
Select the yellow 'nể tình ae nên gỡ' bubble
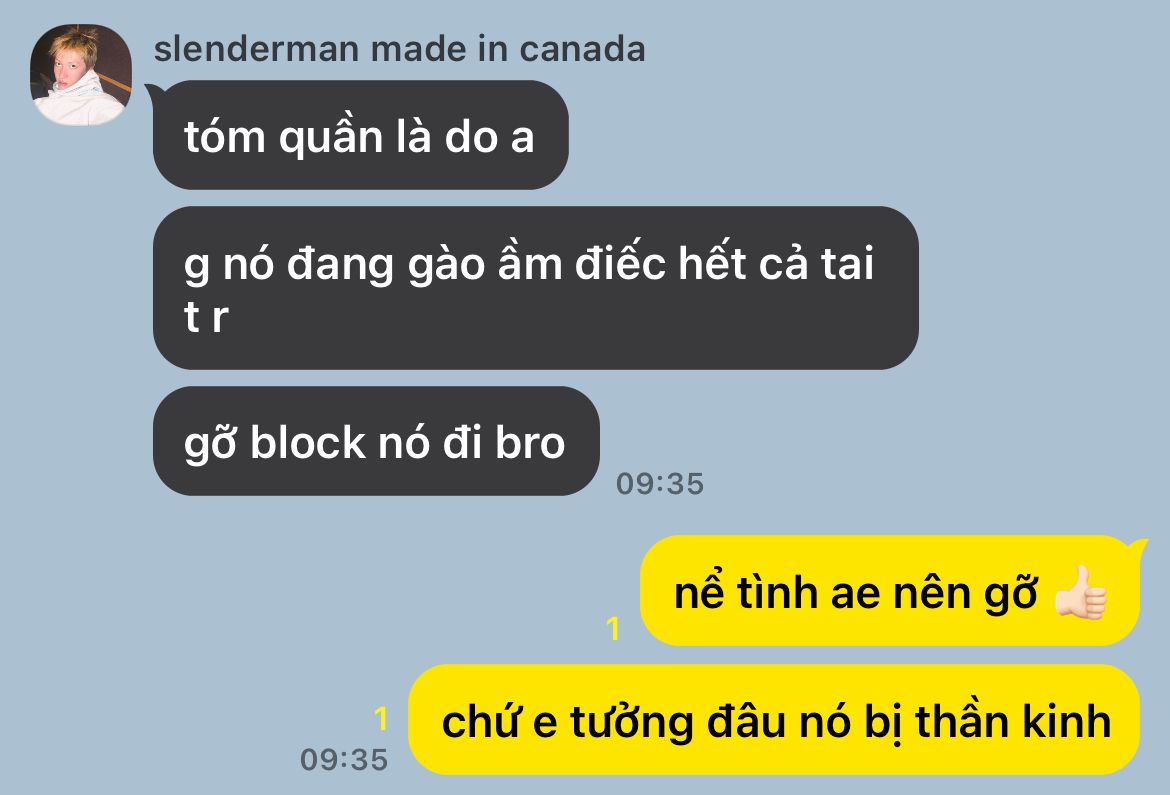pos(890,590)
